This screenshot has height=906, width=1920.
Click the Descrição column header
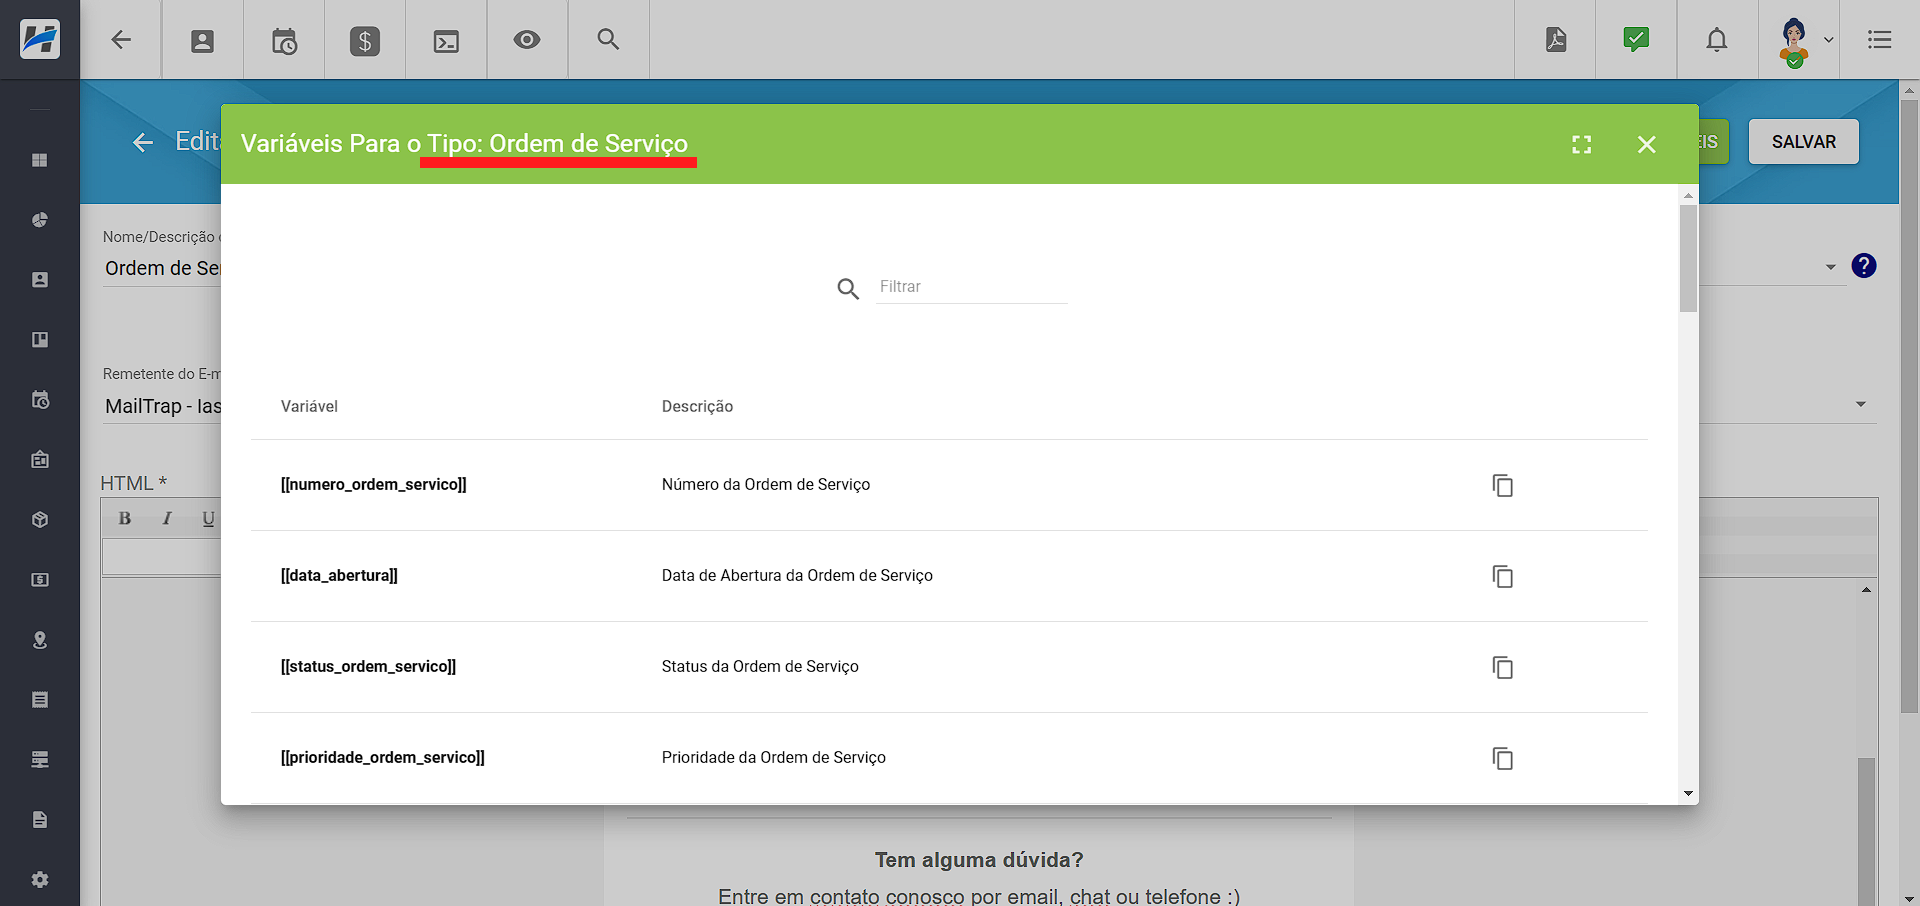pos(697,406)
